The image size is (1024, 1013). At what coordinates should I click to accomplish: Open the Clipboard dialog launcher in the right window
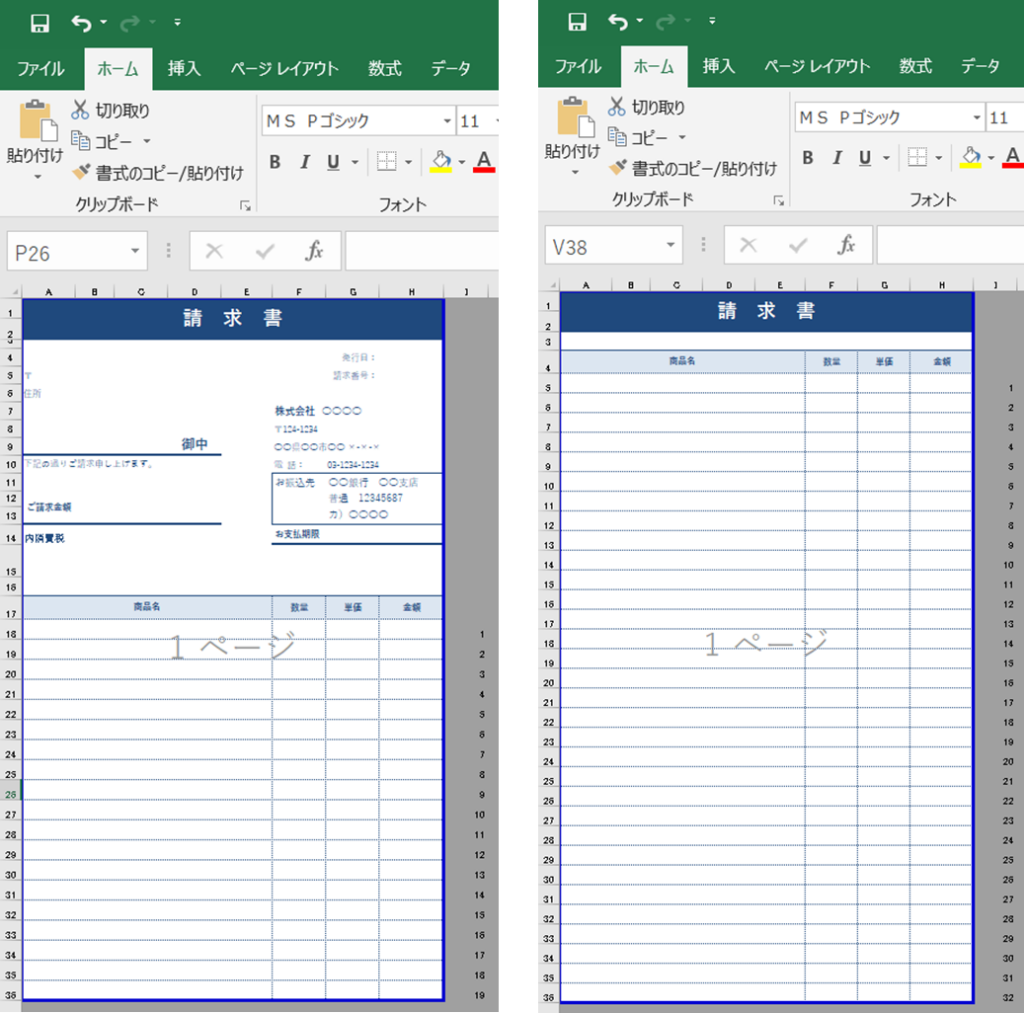[x=778, y=201]
